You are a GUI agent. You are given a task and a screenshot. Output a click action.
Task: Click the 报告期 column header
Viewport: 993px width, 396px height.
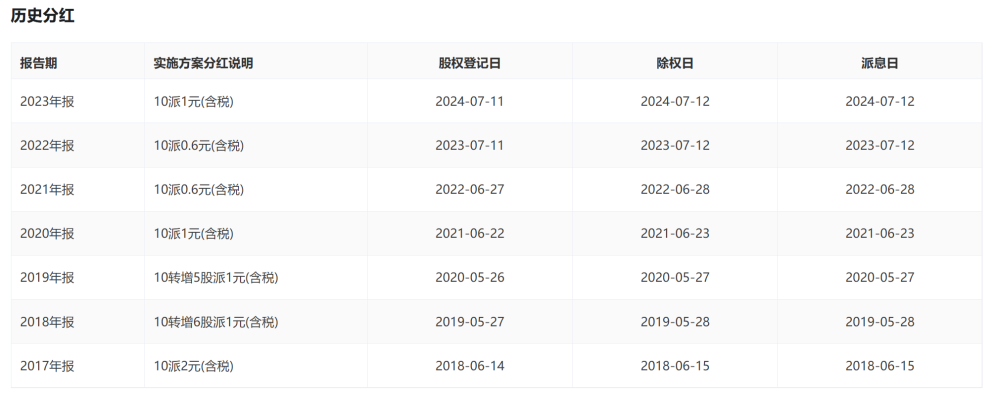39,63
